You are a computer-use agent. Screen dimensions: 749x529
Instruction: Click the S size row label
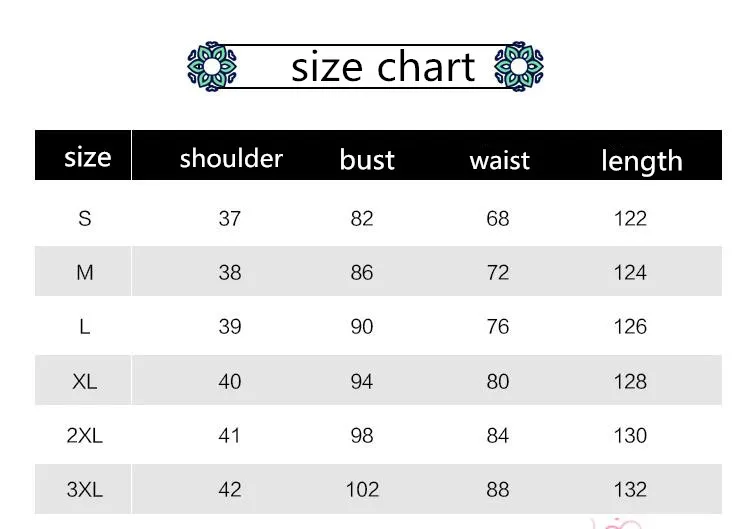click(85, 218)
